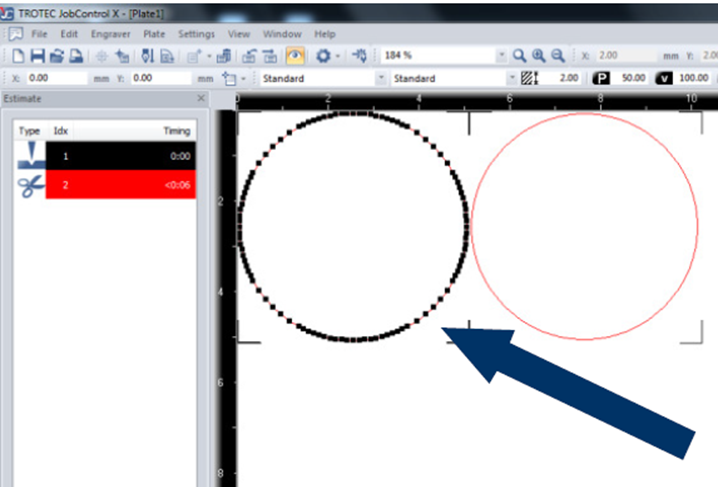Click the power P value field
This screenshot has width=719, height=487.
click(632, 78)
